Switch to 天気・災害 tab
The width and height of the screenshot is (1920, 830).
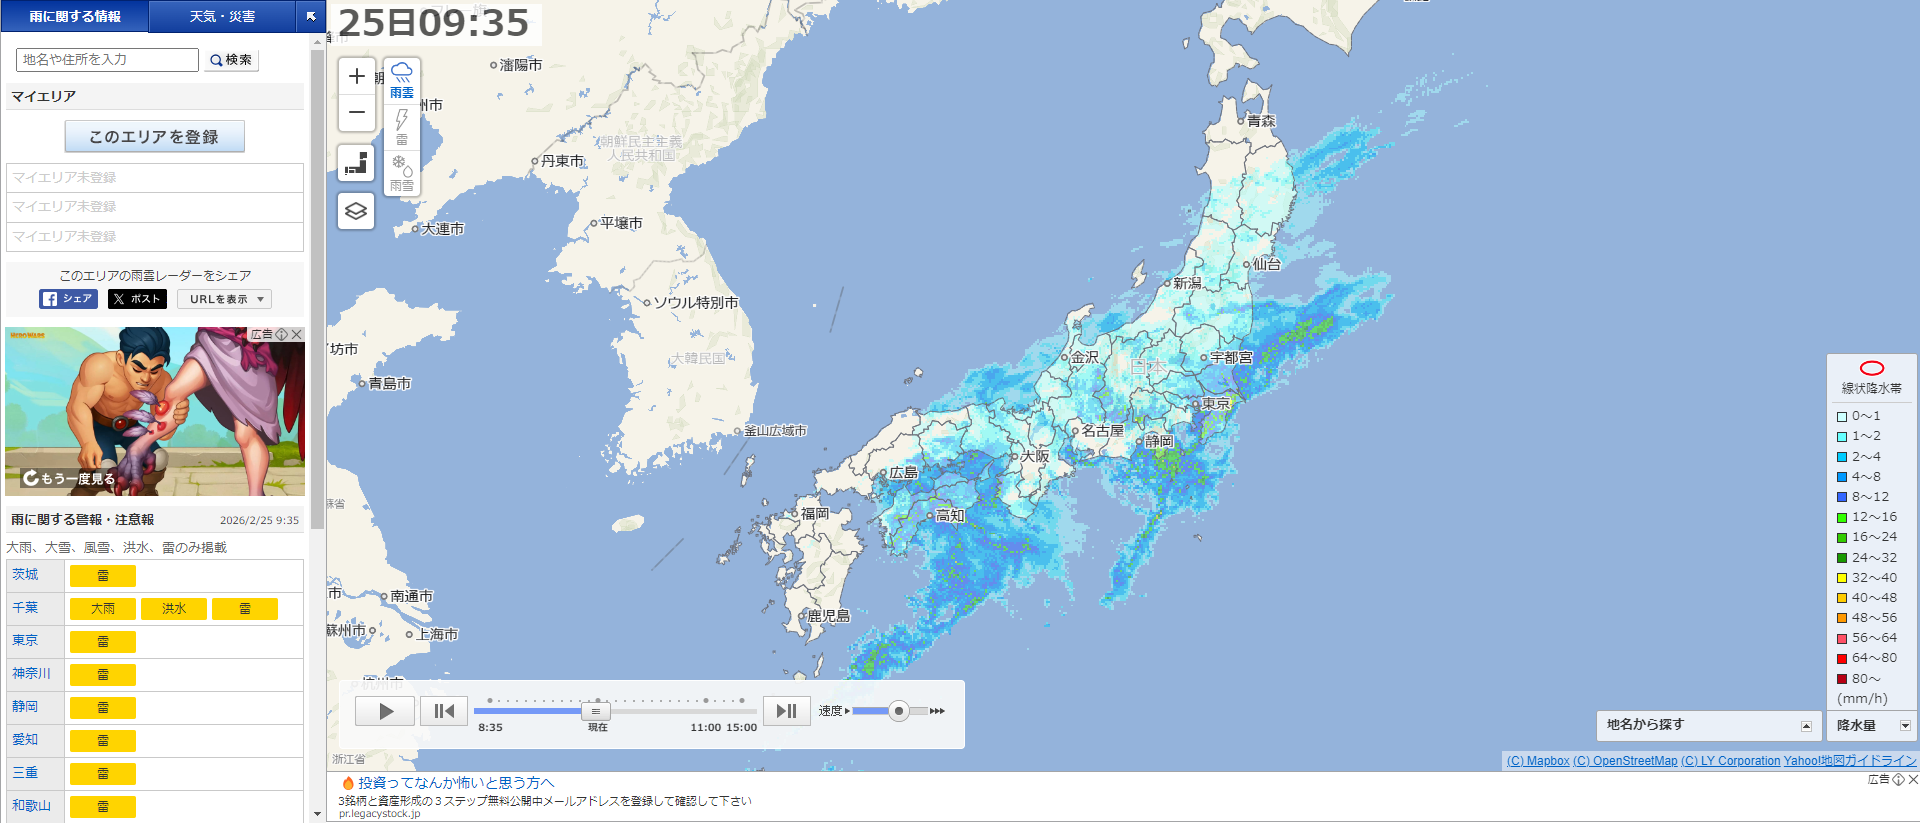[x=222, y=16]
